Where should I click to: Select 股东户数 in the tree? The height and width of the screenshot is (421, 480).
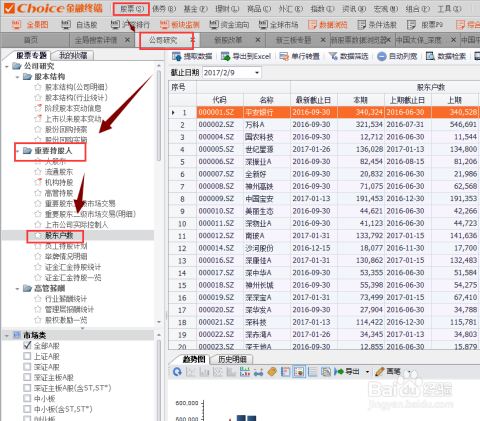tap(59, 236)
